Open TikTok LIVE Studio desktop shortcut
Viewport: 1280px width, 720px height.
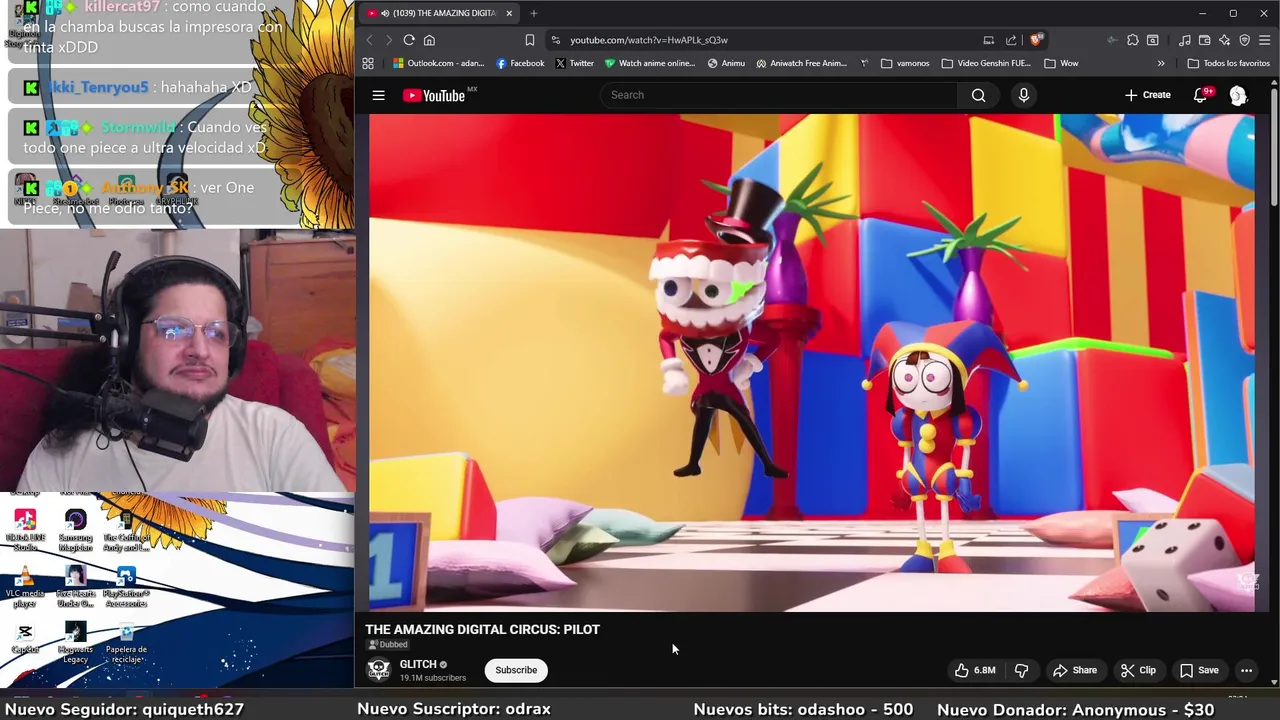(25, 531)
